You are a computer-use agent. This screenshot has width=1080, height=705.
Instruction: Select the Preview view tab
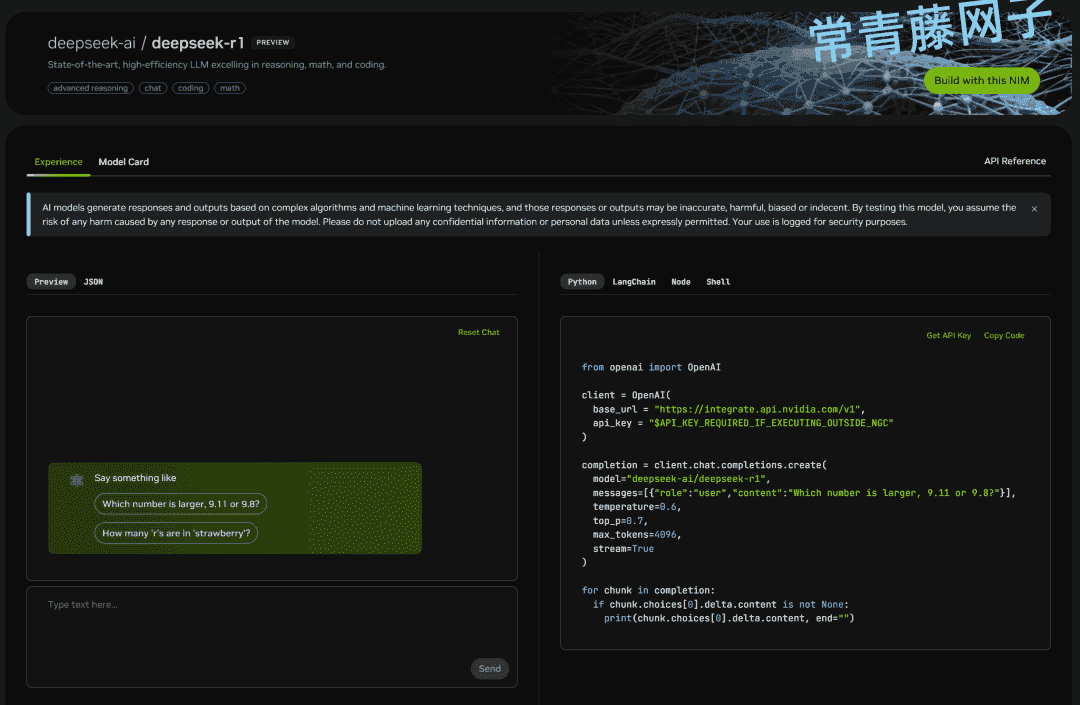(x=51, y=282)
